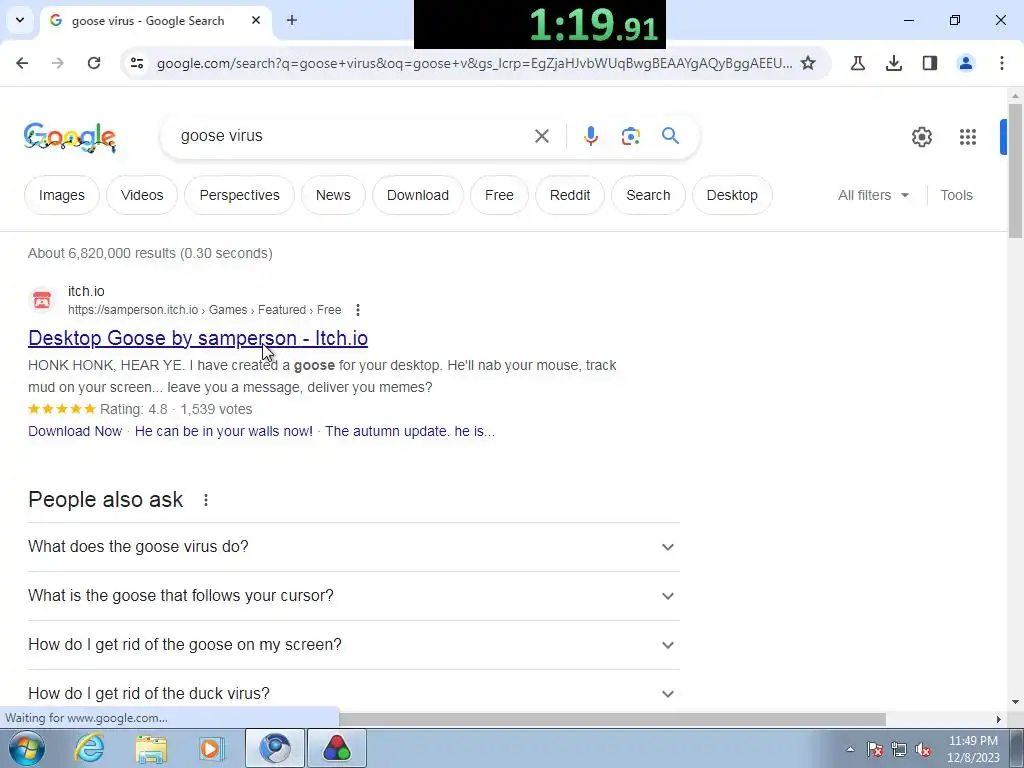The height and width of the screenshot is (768, 1024).
Task: Expand What is the goose that follows cursor
Action: (x=353, y=596)
